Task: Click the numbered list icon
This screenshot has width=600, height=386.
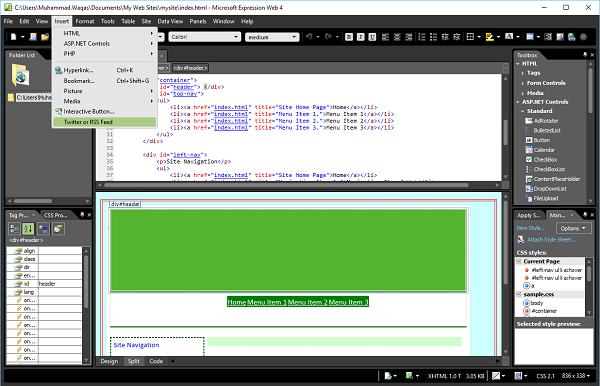Action: click(421, 37)
